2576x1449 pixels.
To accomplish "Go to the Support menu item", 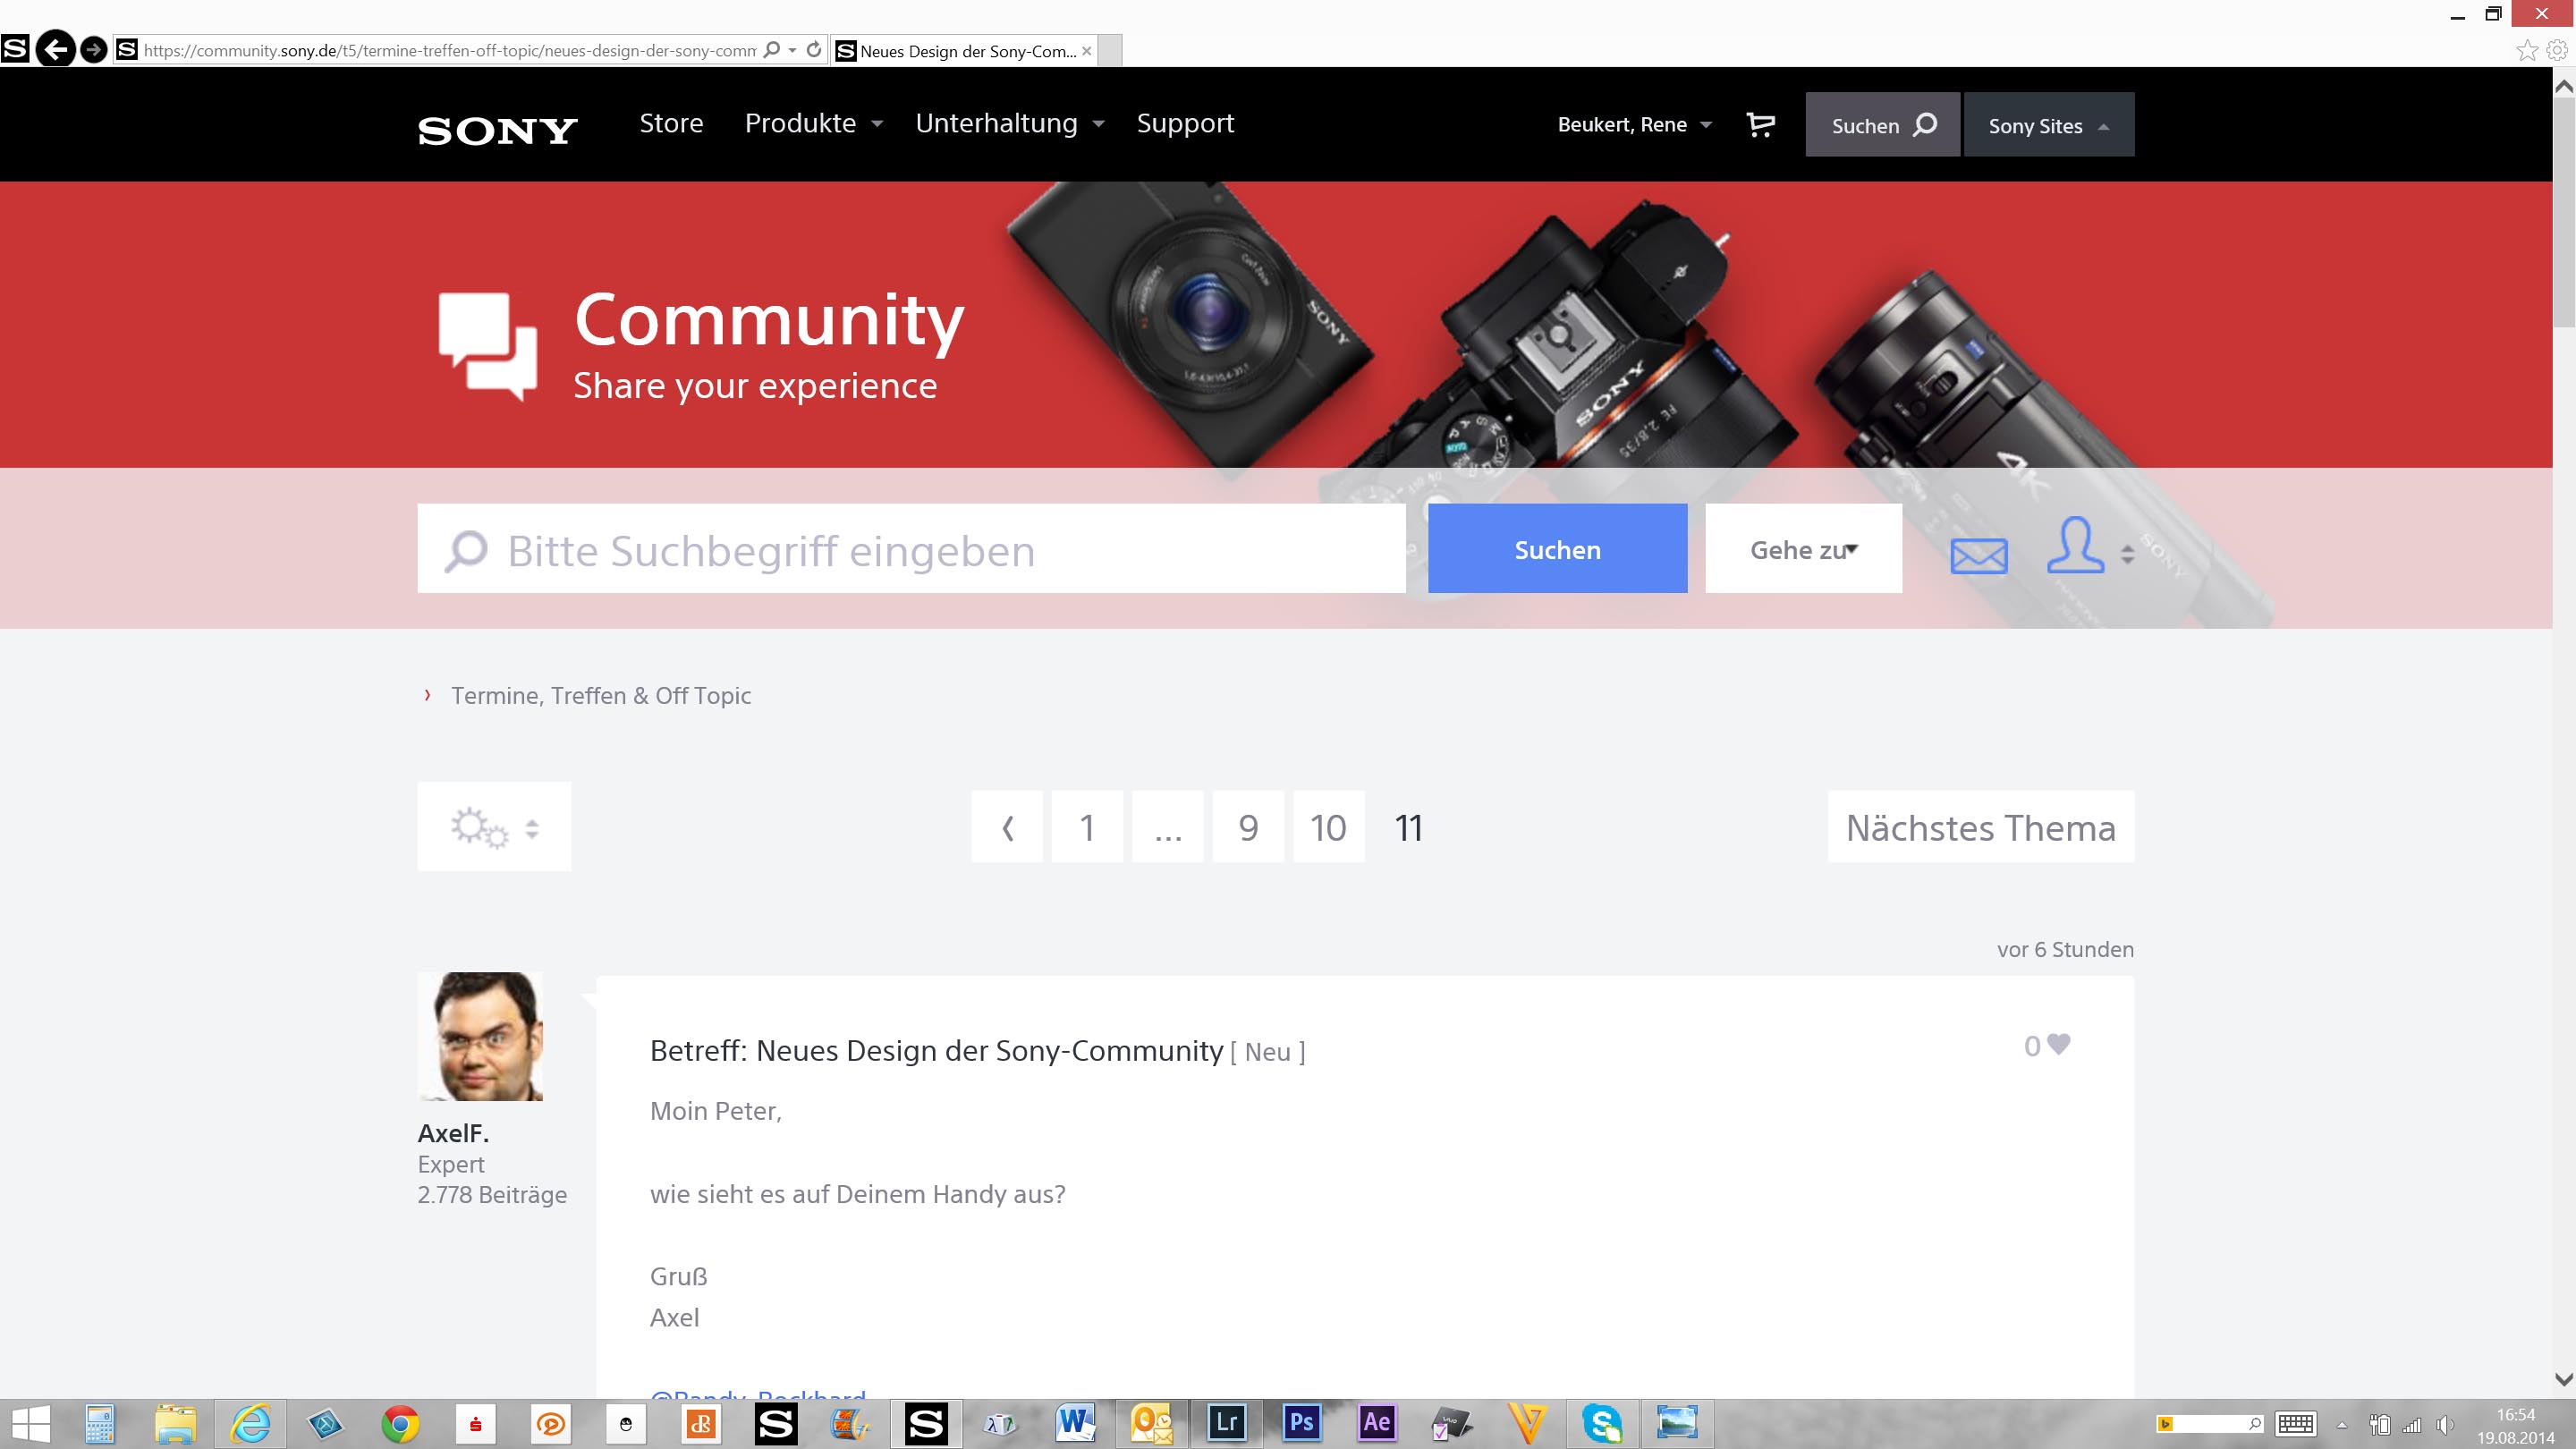I will [1185, 124].
